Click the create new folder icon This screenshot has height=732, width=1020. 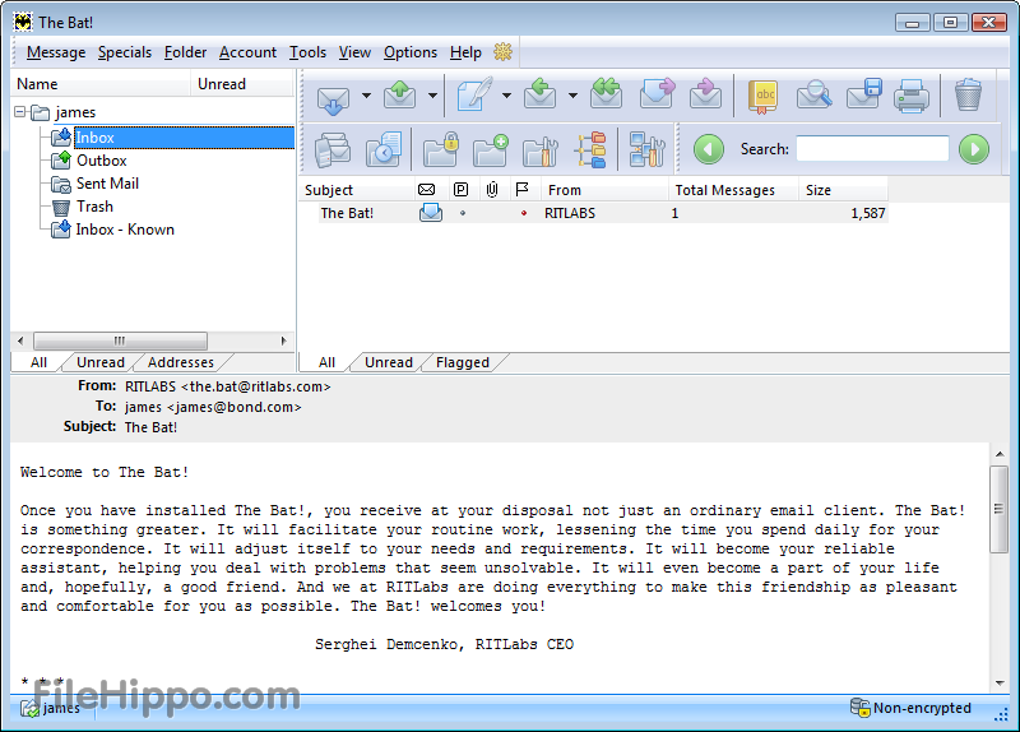[490, 150]
